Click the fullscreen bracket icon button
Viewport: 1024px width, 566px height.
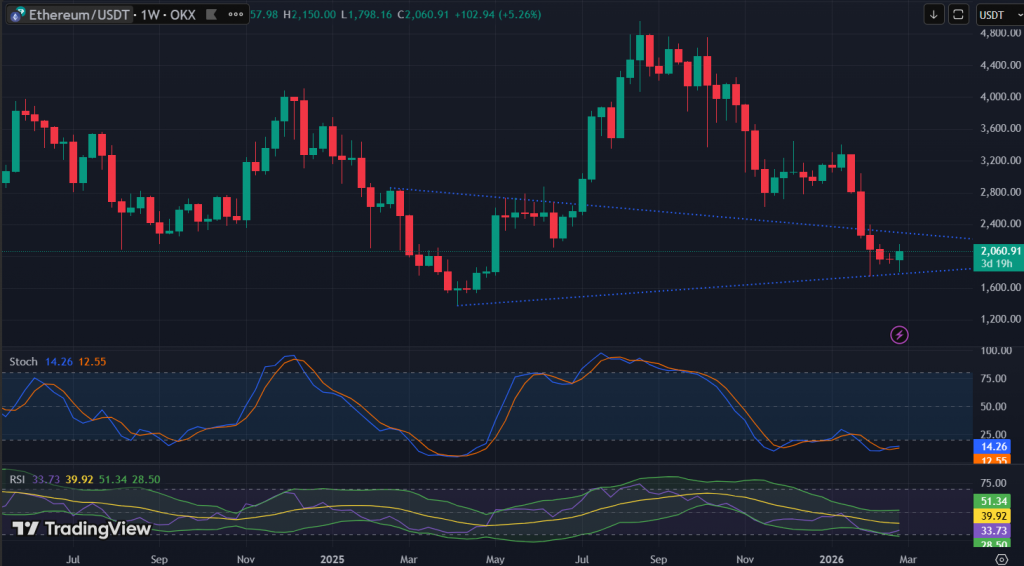click(x=958, y=14)
